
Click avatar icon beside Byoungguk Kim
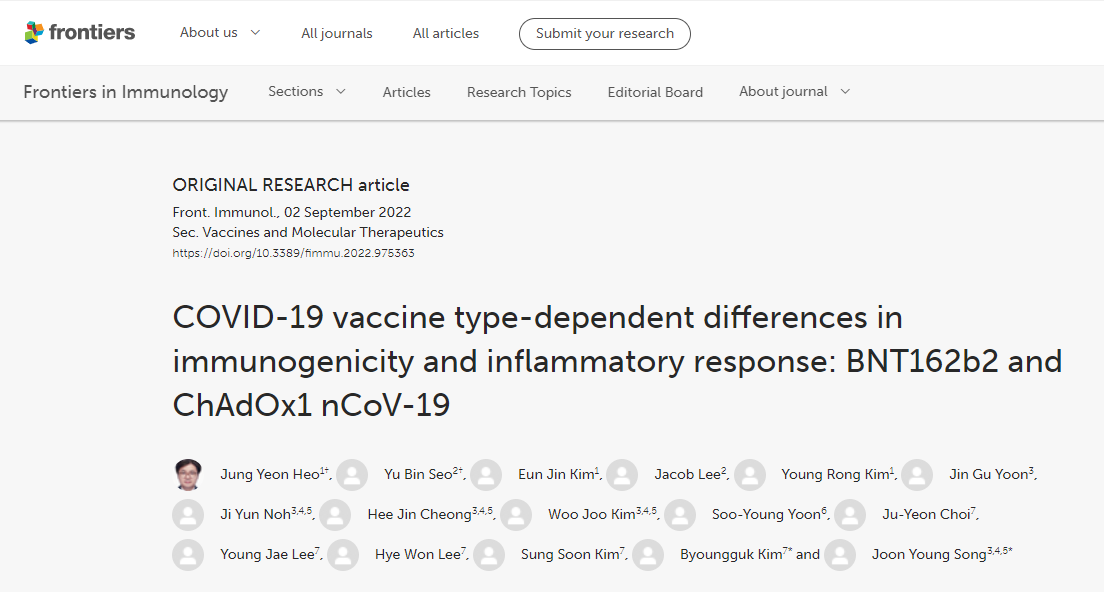click(648, 555)
